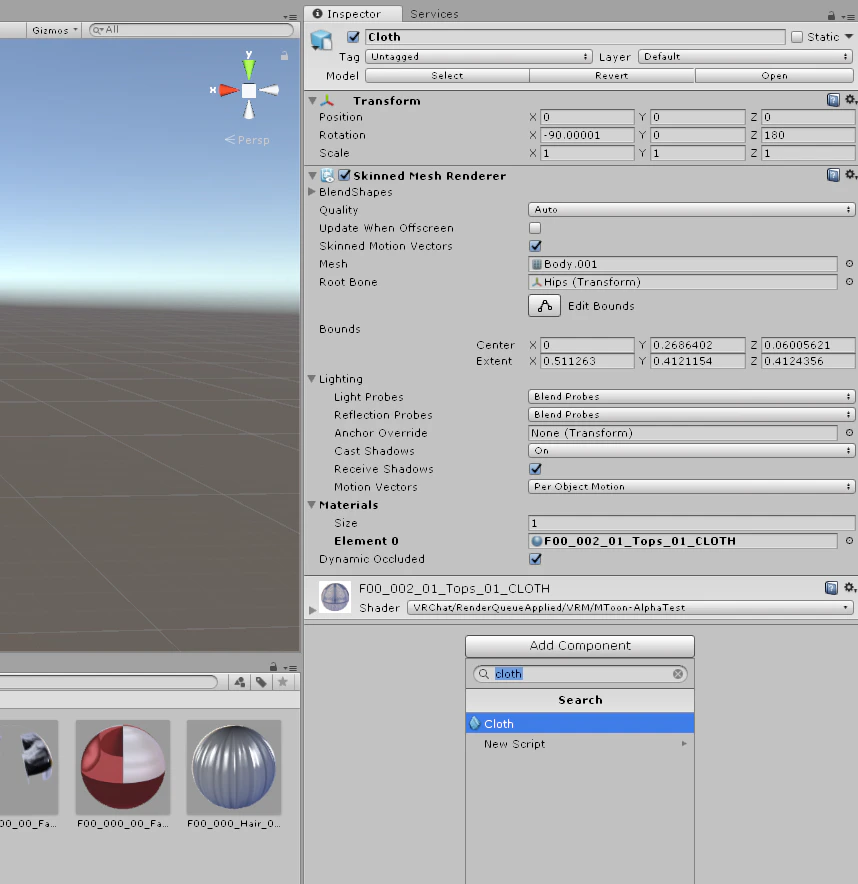Open the Motion Vectors dropdown

click(x=691, y=487)
